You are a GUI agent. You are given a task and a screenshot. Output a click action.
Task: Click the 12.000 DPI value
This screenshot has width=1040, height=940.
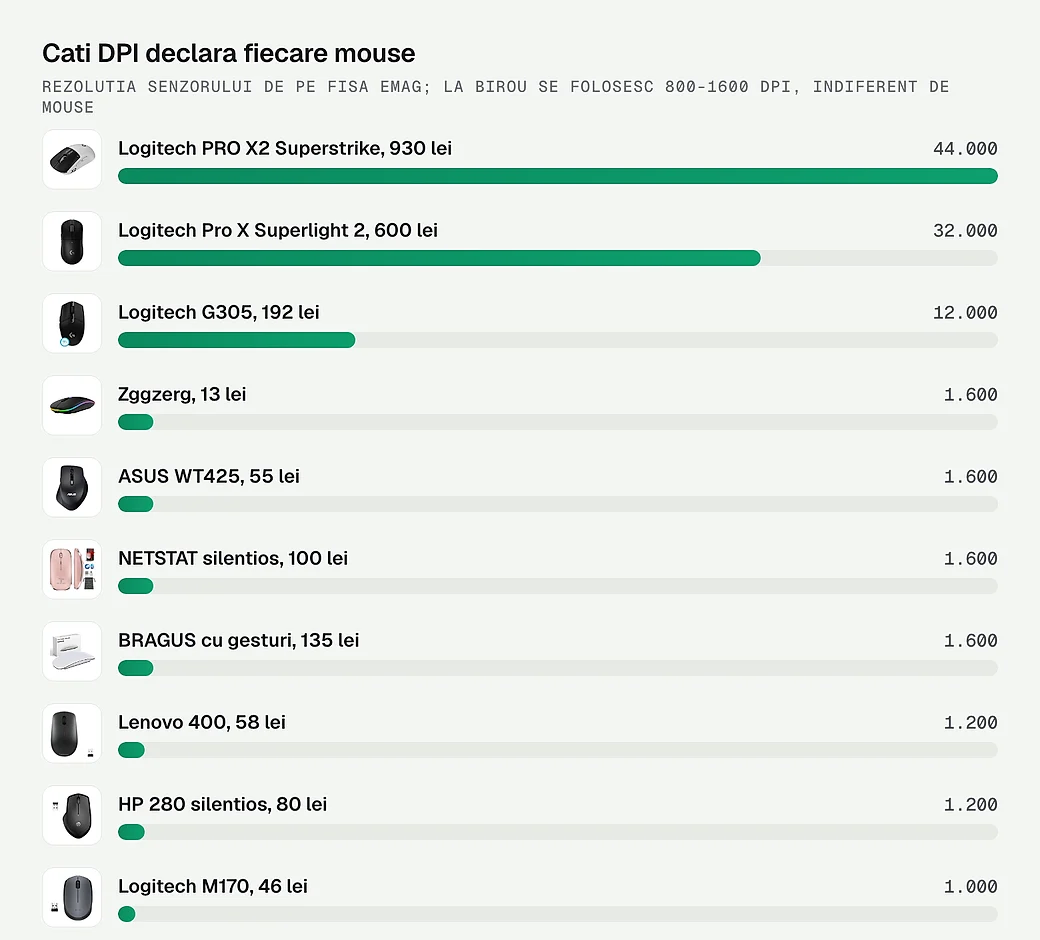965,312
